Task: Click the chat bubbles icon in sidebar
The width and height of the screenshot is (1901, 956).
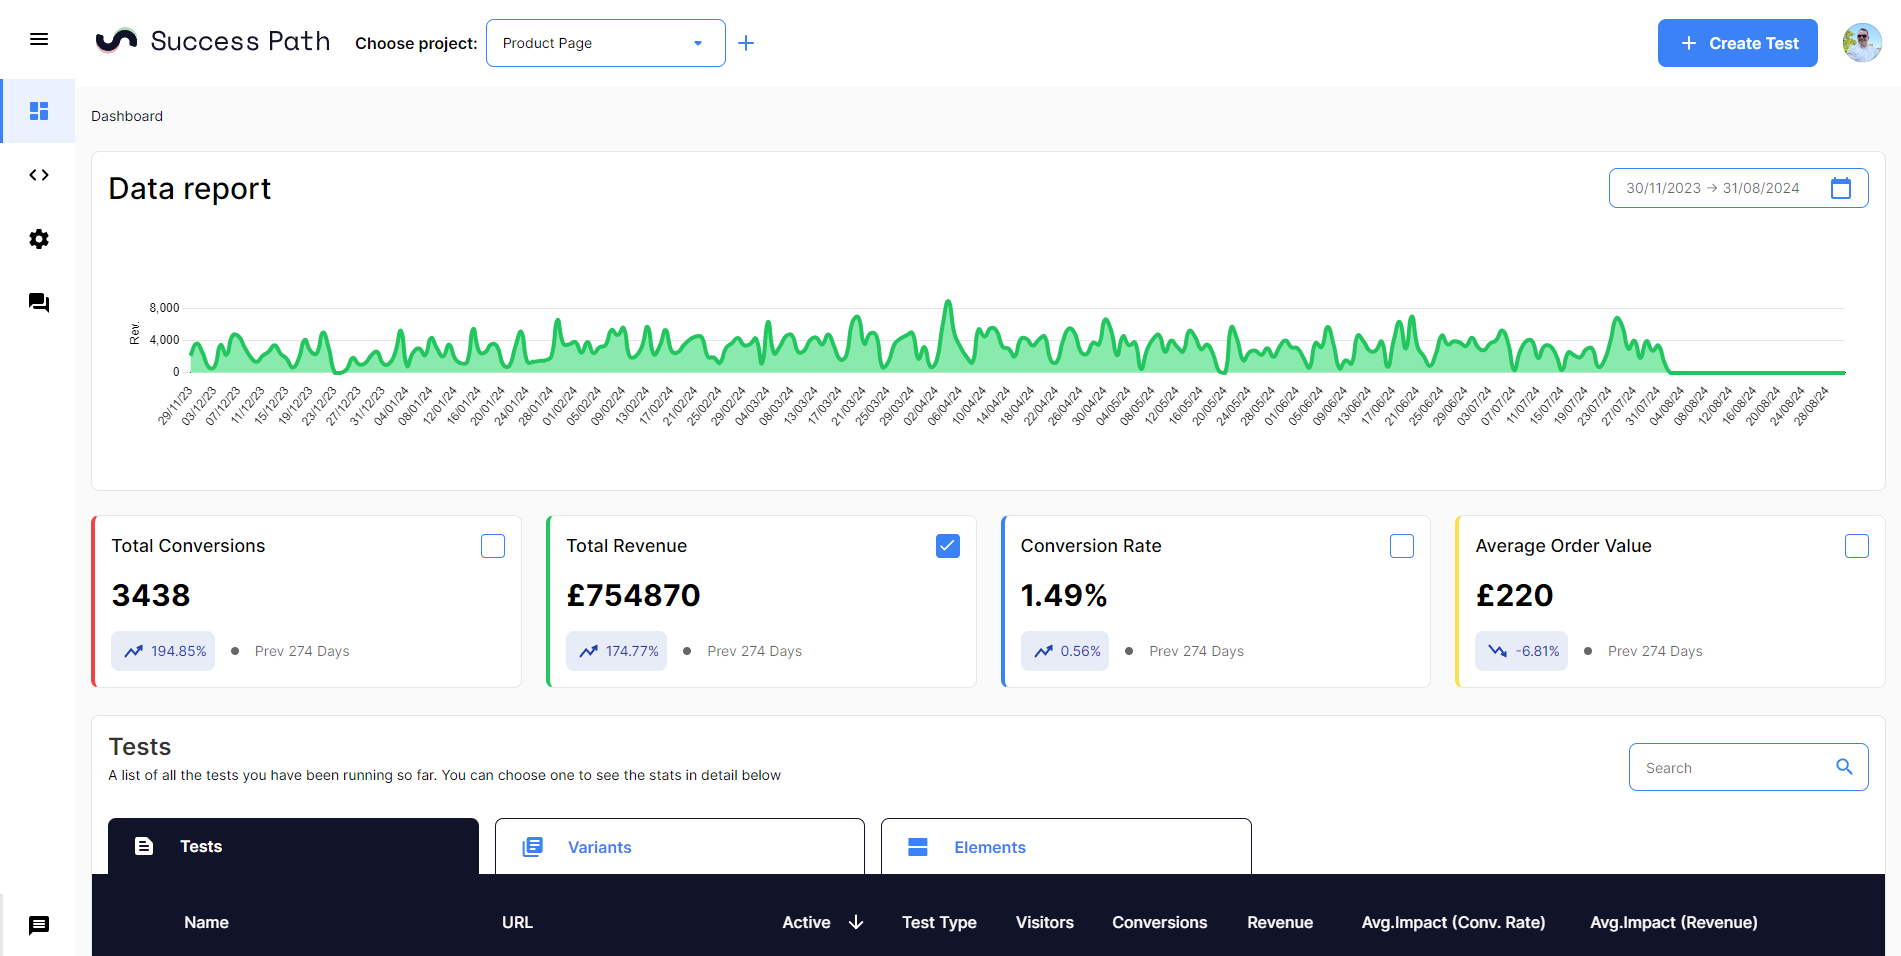Action: pos(39,302)
